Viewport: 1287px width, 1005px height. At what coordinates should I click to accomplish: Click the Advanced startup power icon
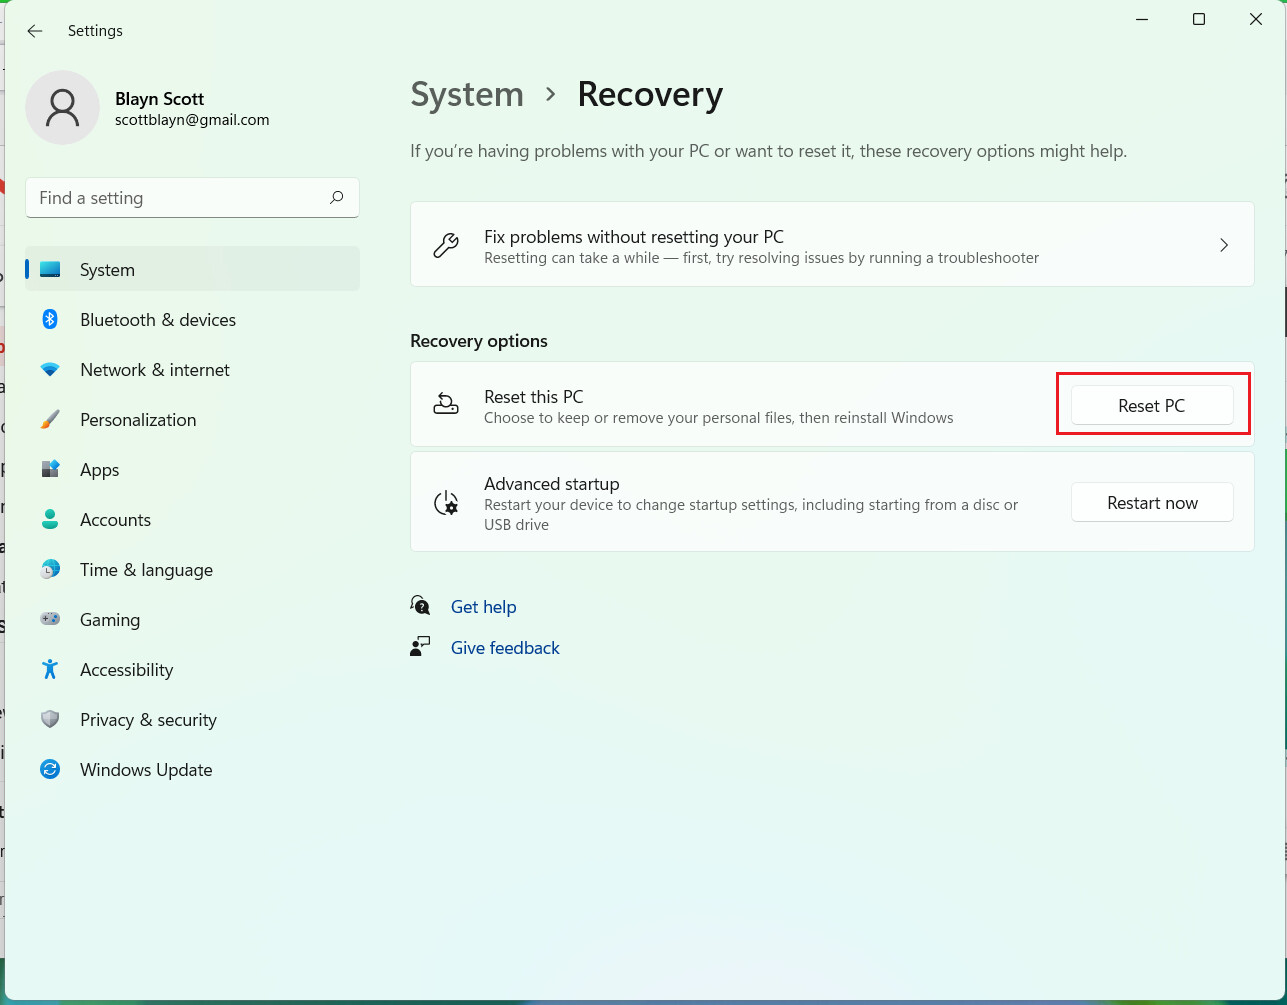(x=446, y=502)
